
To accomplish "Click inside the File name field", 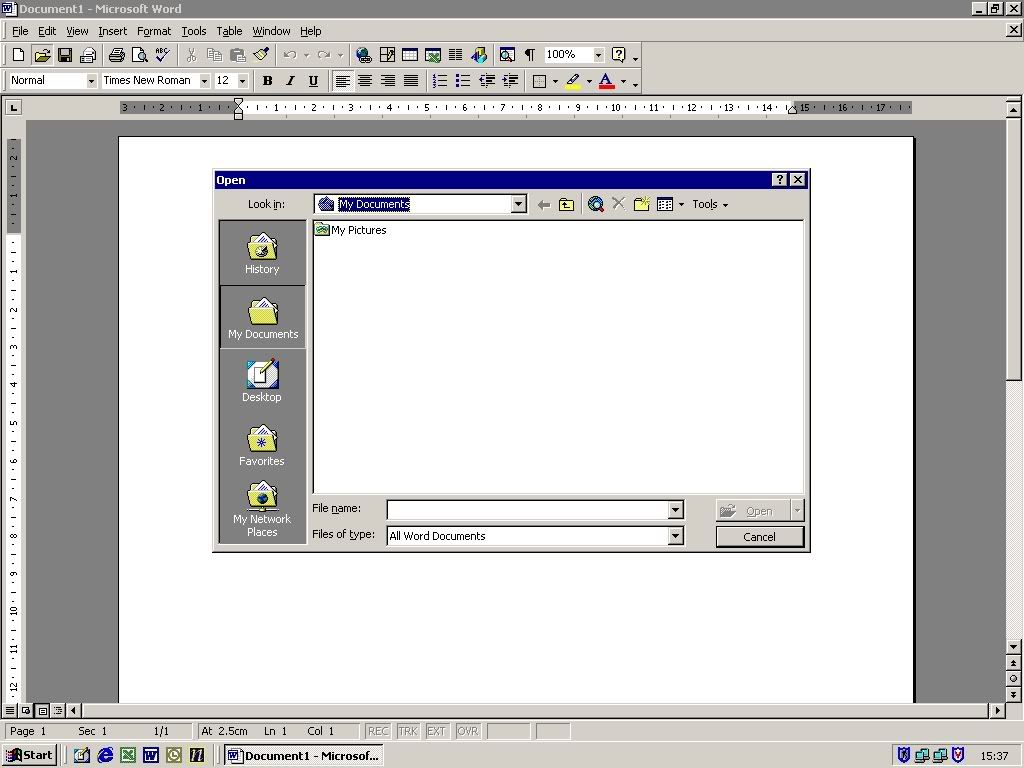I will (528, 509).
